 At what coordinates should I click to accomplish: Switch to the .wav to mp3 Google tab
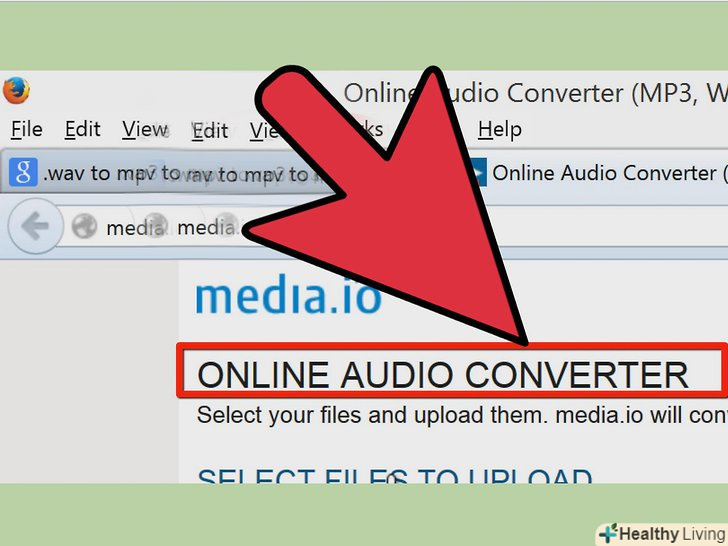[167, 173]
